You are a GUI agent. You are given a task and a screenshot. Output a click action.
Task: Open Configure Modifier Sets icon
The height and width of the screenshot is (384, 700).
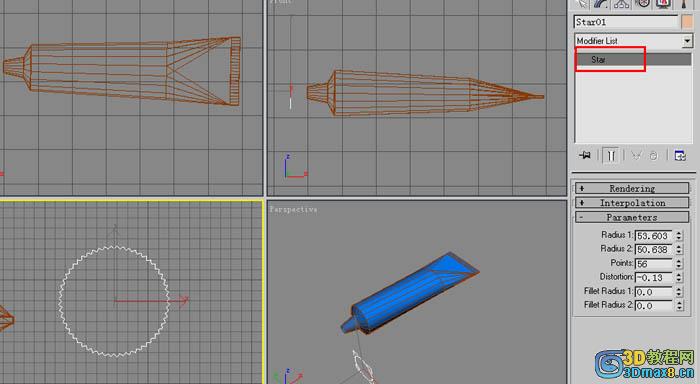(680, 155)
